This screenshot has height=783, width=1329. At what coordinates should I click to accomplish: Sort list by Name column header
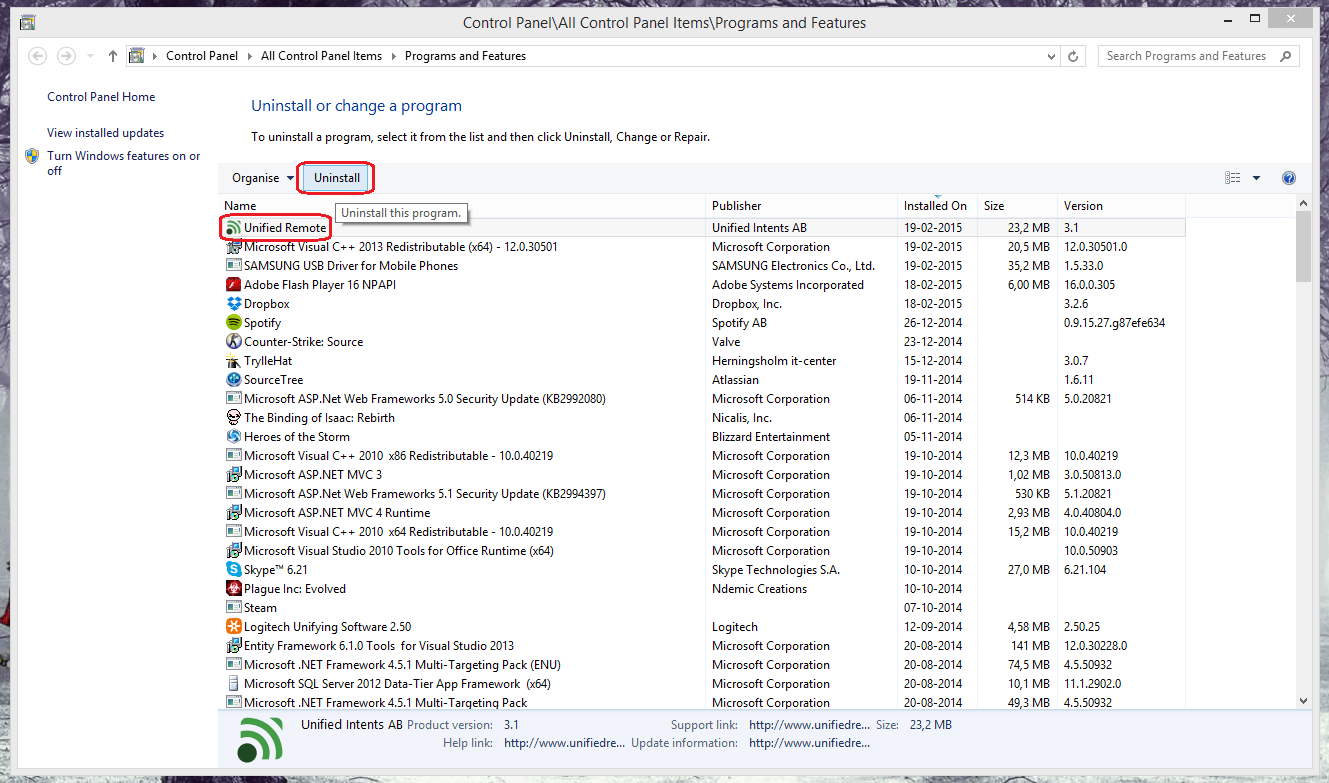click(x=463, y=206)
